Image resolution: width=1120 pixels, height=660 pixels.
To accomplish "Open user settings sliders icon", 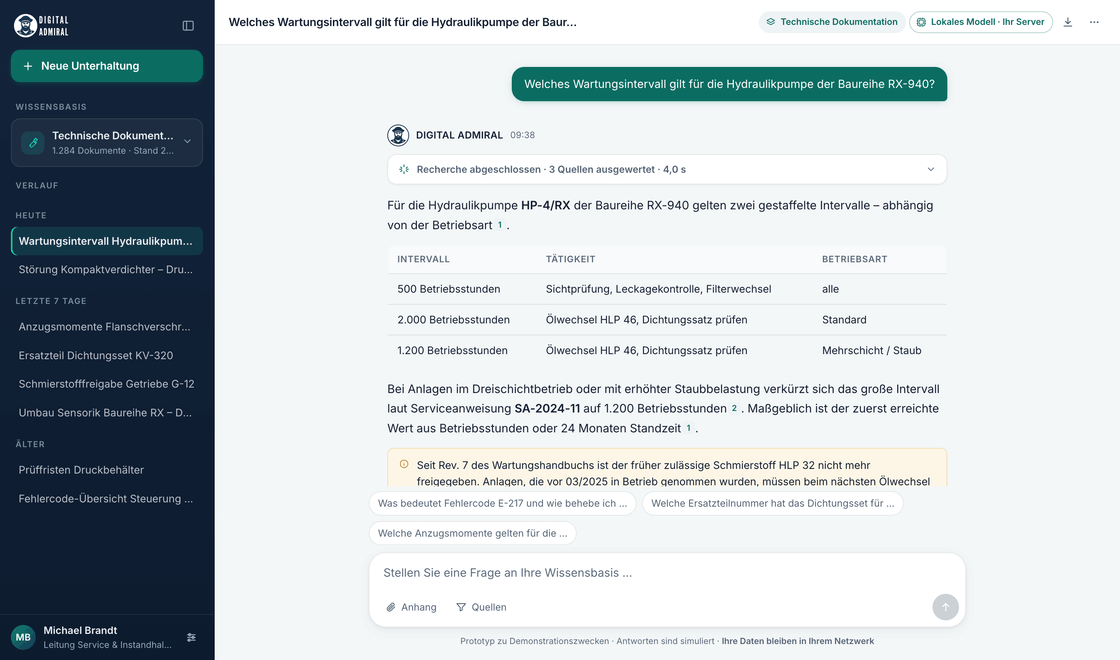I will (191, 637).
